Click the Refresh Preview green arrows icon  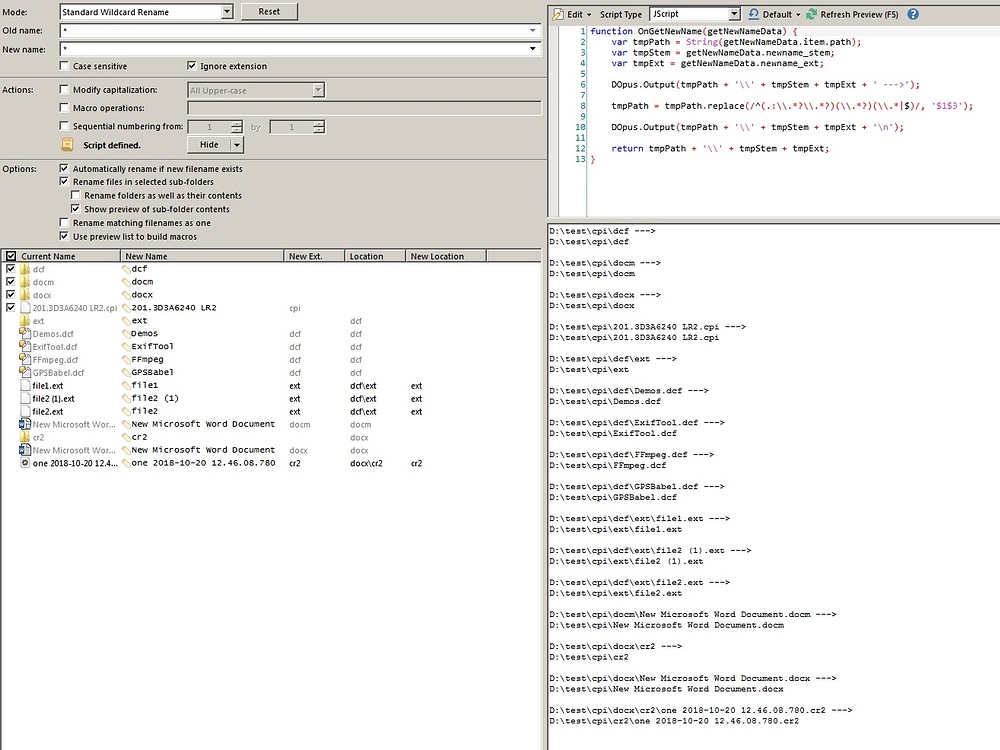pyautogui.click(x=813, y=12)
